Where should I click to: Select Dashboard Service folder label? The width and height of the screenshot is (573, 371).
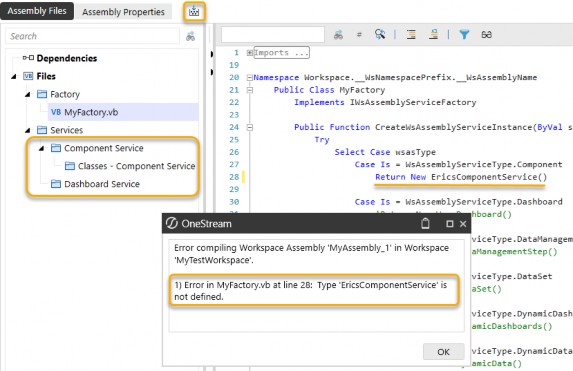[x=102, y=184]
